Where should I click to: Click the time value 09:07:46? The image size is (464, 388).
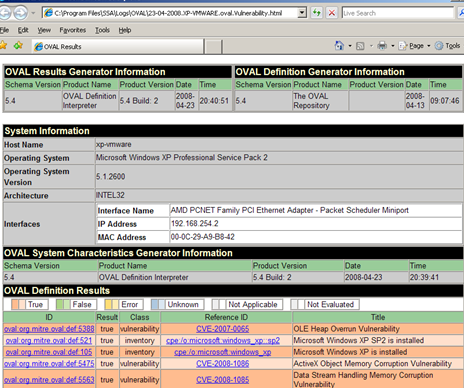pyautogui.click(x=445, y=101)
